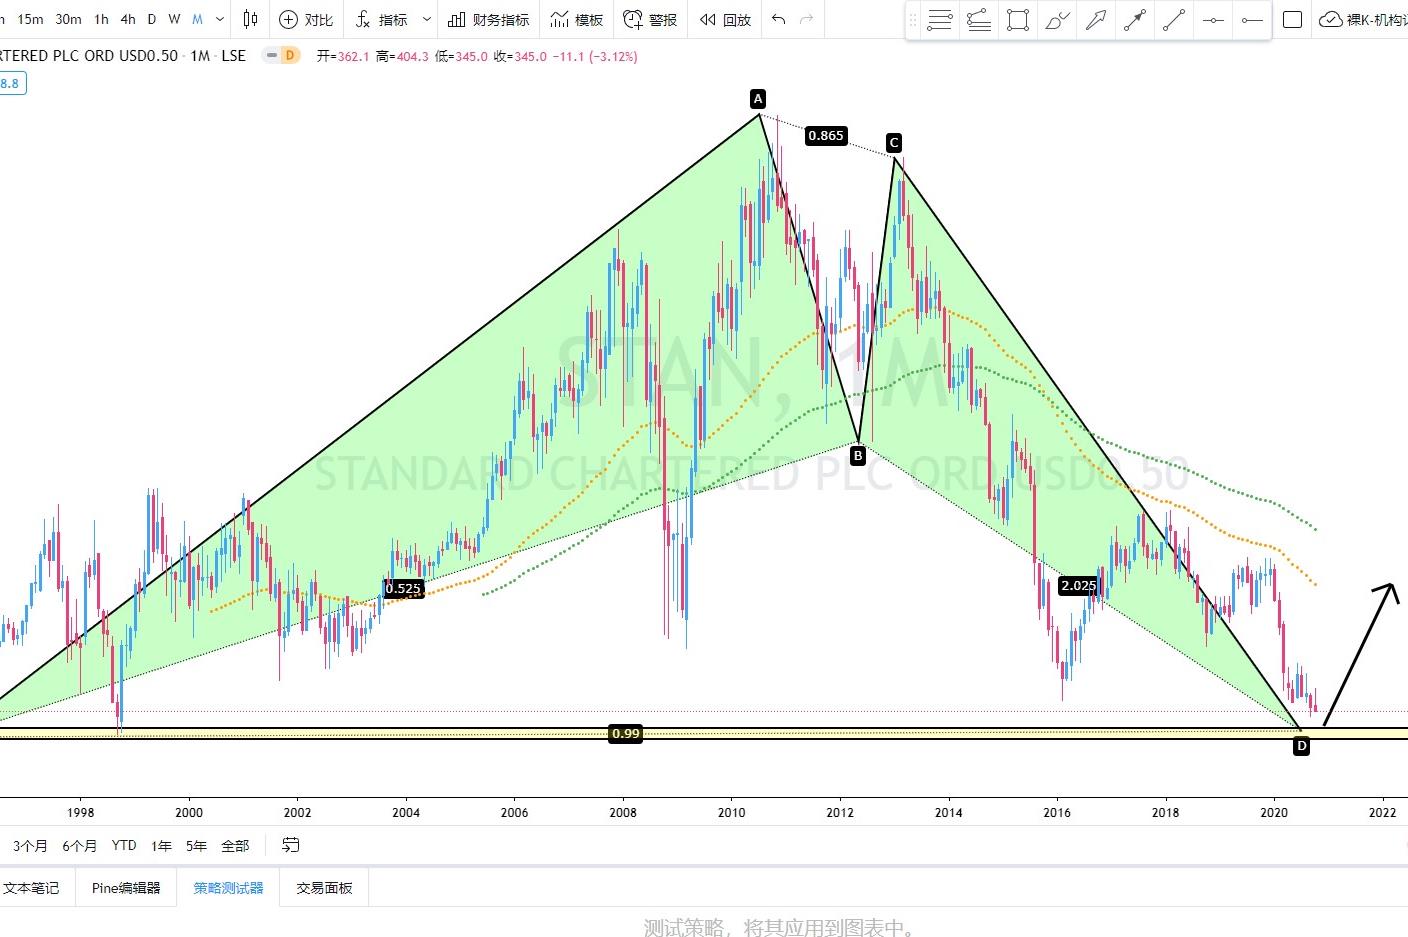Switch to the 策略测试器 tab
1408x937 pixels.
228,887
